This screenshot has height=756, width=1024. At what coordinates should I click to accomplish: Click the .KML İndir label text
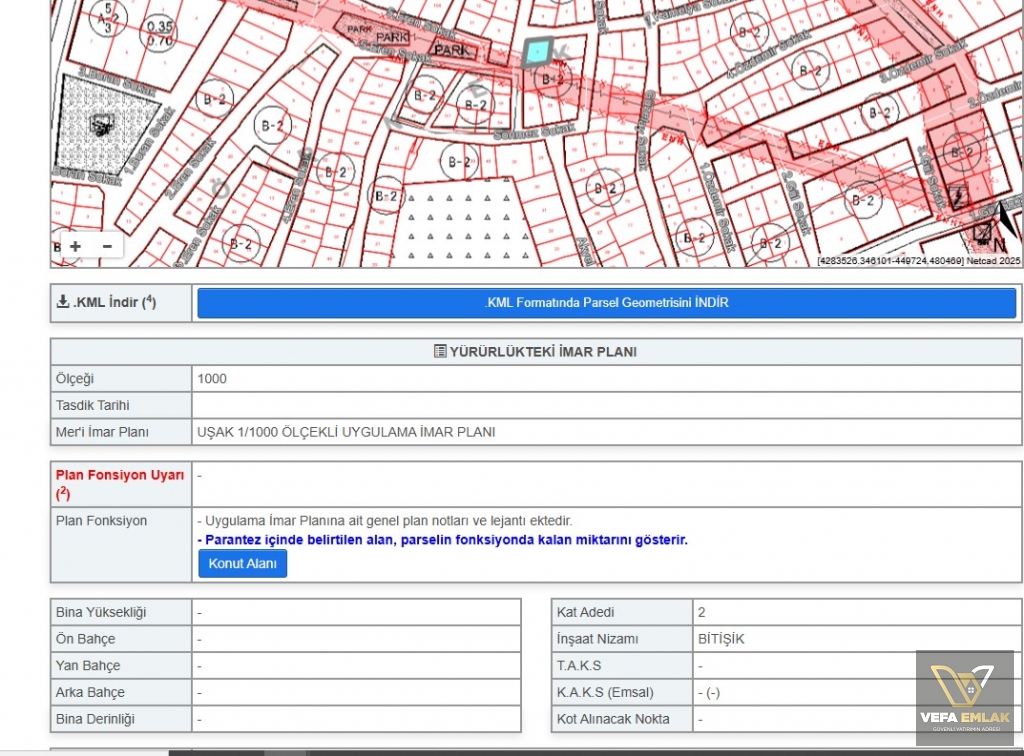[x=114, y=302]
